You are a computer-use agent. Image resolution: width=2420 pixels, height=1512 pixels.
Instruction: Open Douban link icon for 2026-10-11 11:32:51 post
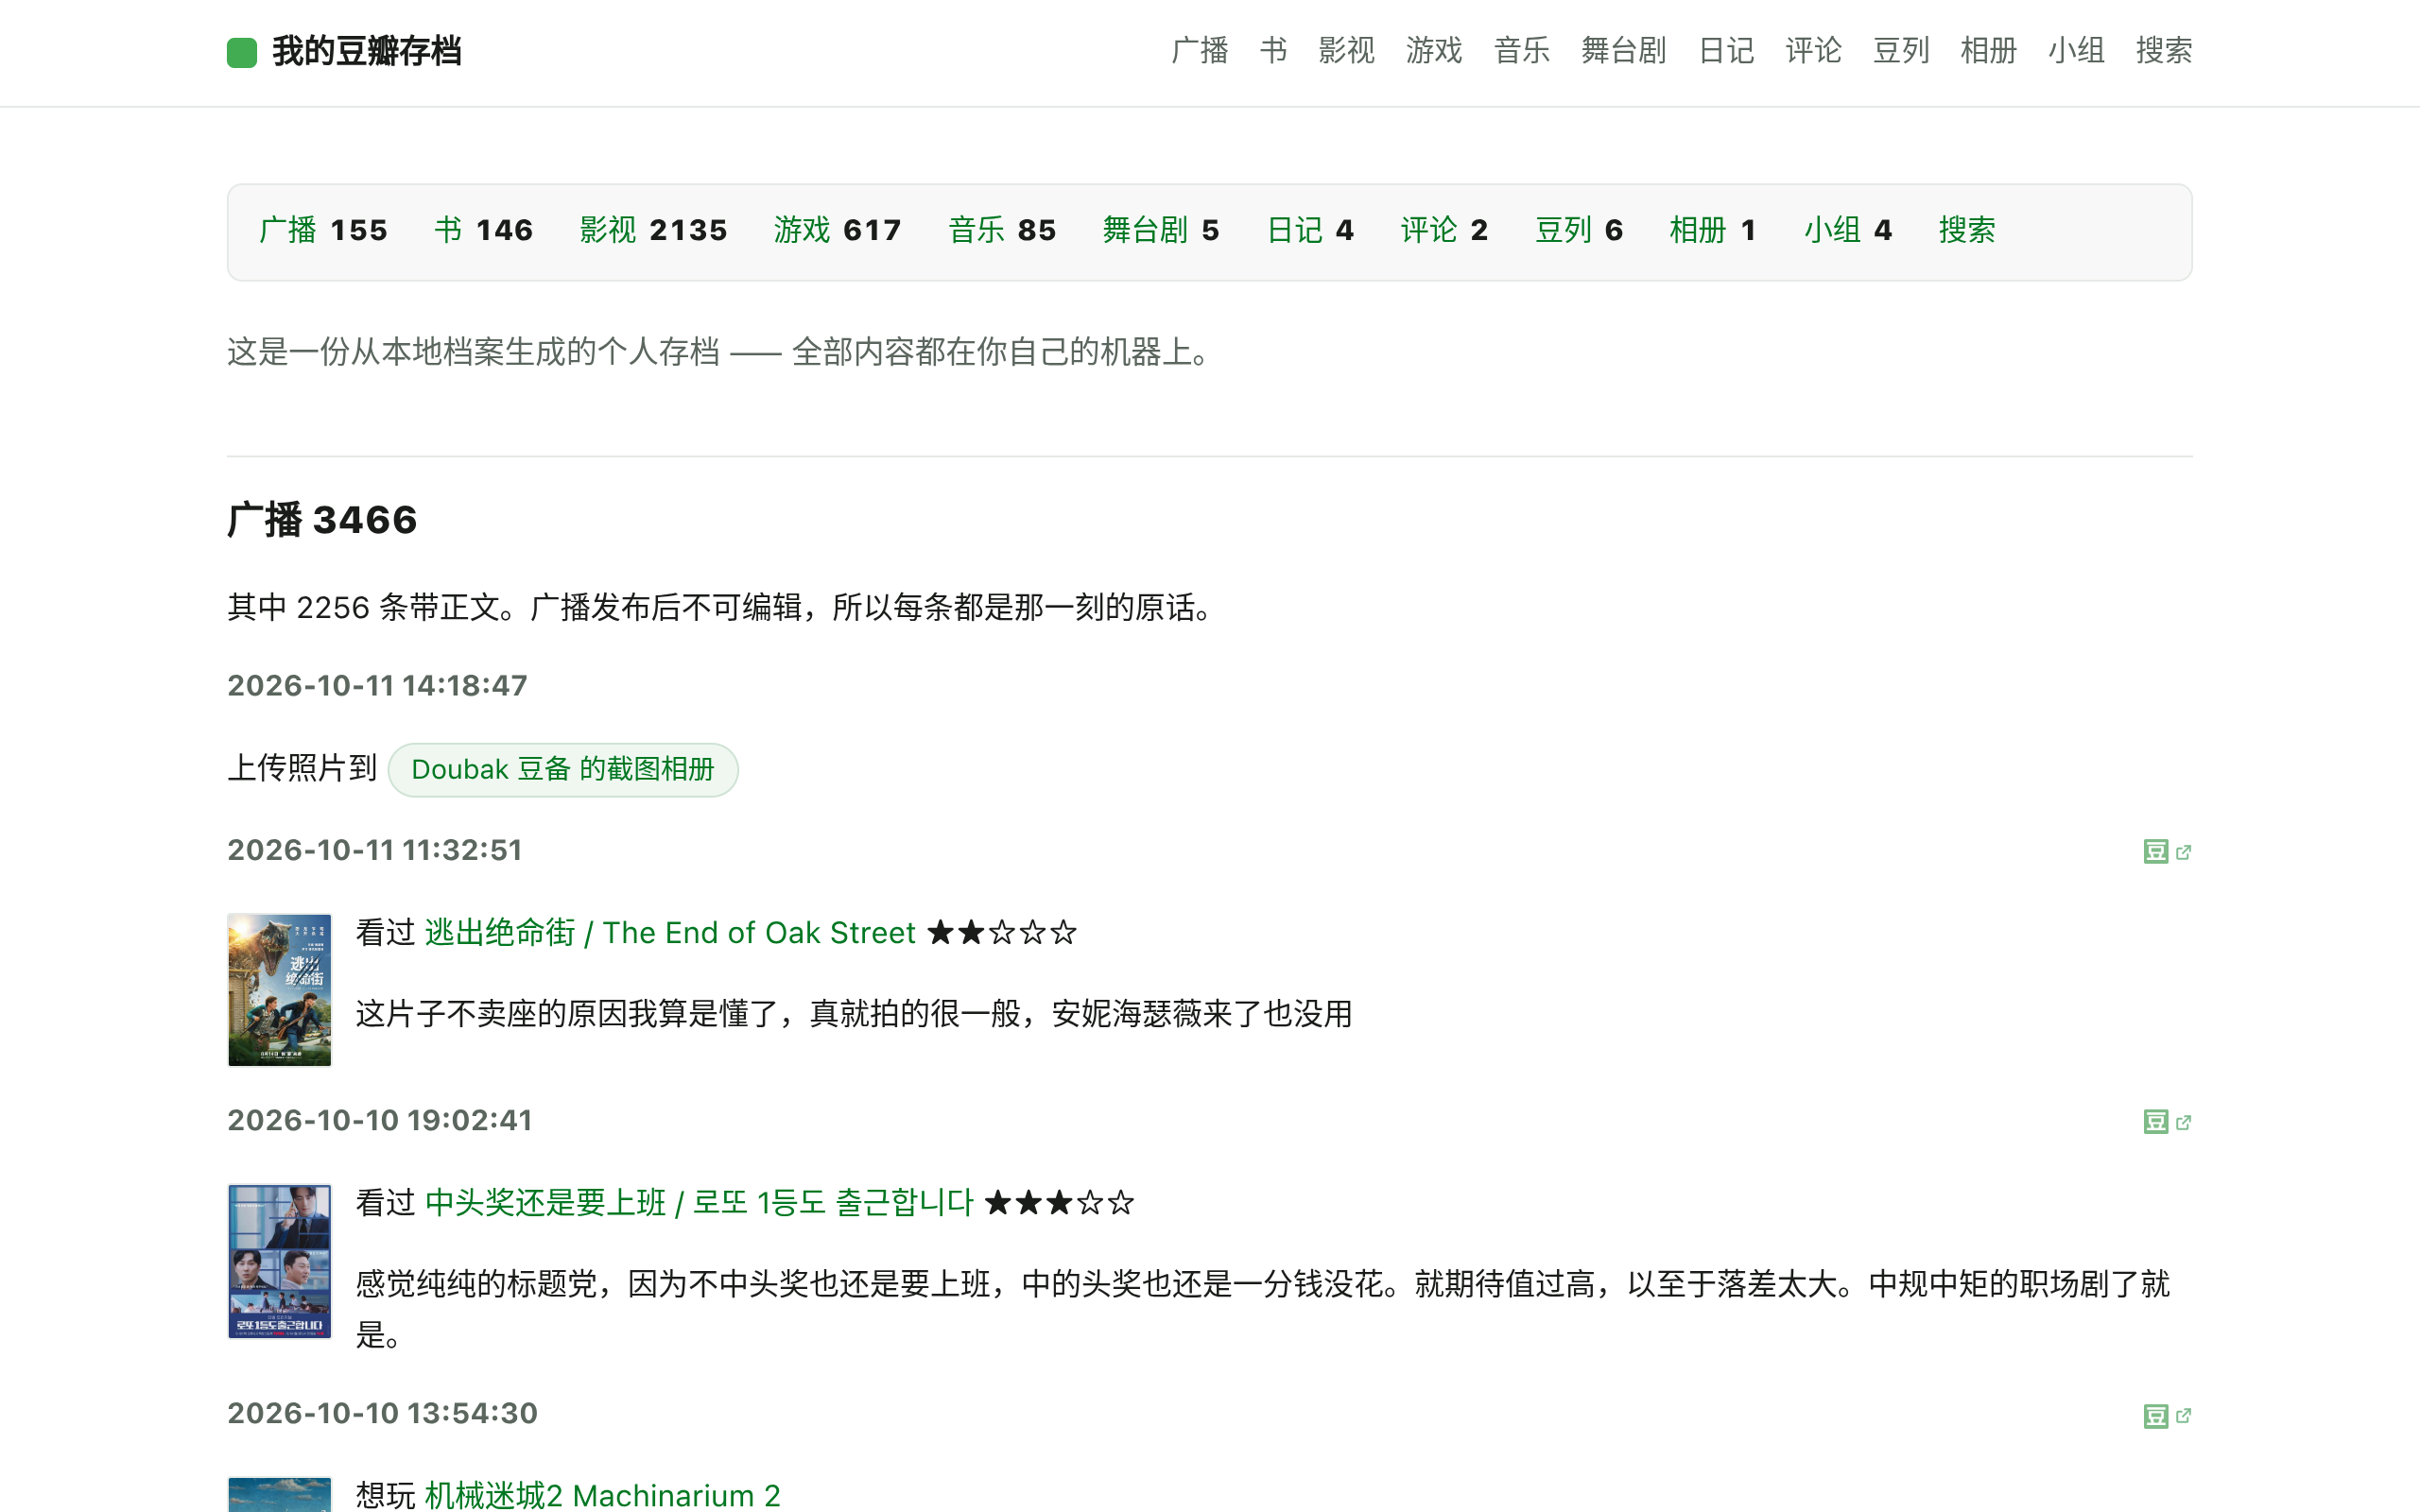pyautogui.click(x=2167, y=852)
